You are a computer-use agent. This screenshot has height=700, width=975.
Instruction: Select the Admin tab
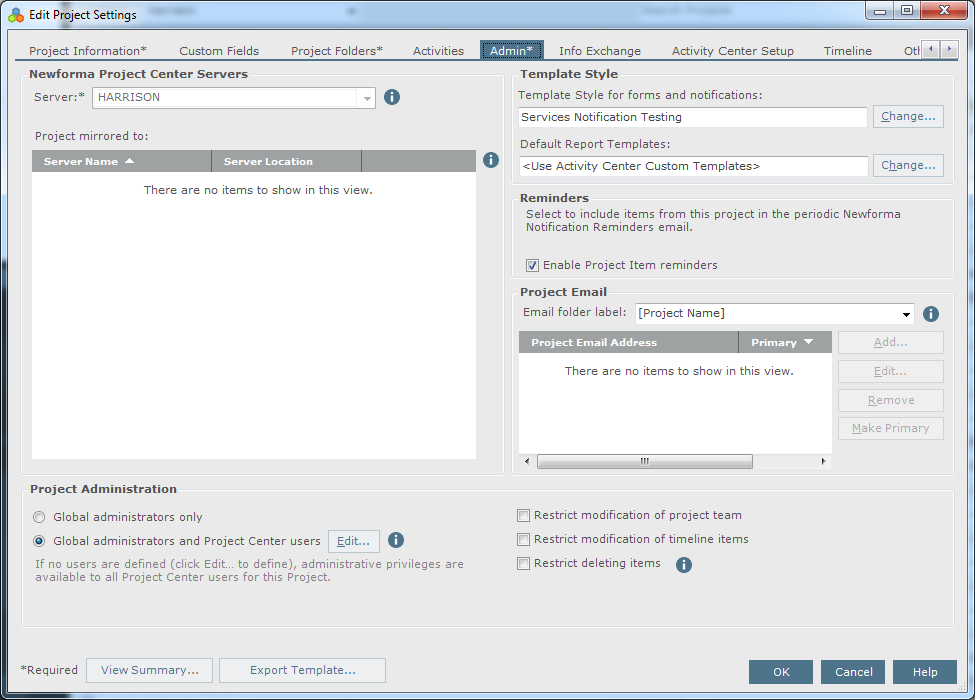pos(511,50)
